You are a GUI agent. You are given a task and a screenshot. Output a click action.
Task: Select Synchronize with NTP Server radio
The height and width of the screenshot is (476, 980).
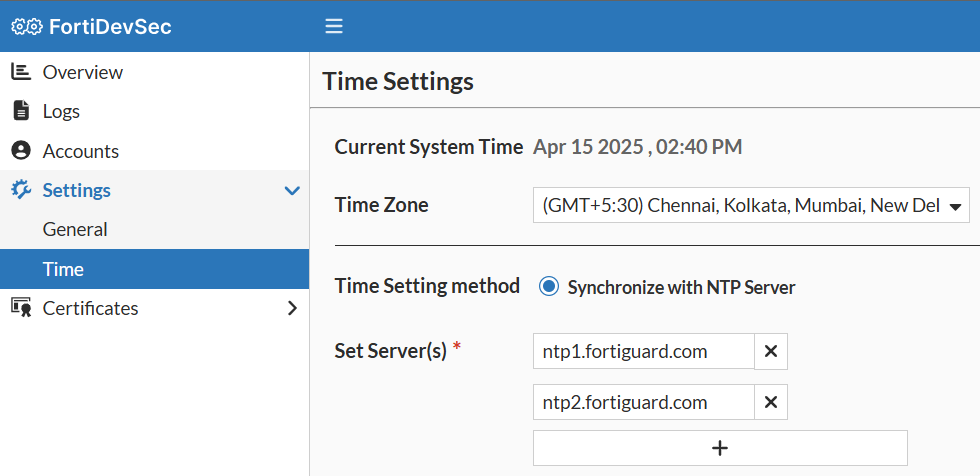548,287
